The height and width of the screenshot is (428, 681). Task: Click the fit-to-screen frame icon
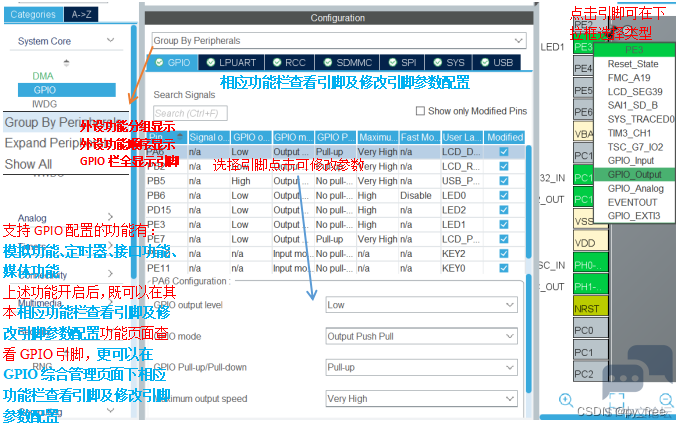coord(616,401)
